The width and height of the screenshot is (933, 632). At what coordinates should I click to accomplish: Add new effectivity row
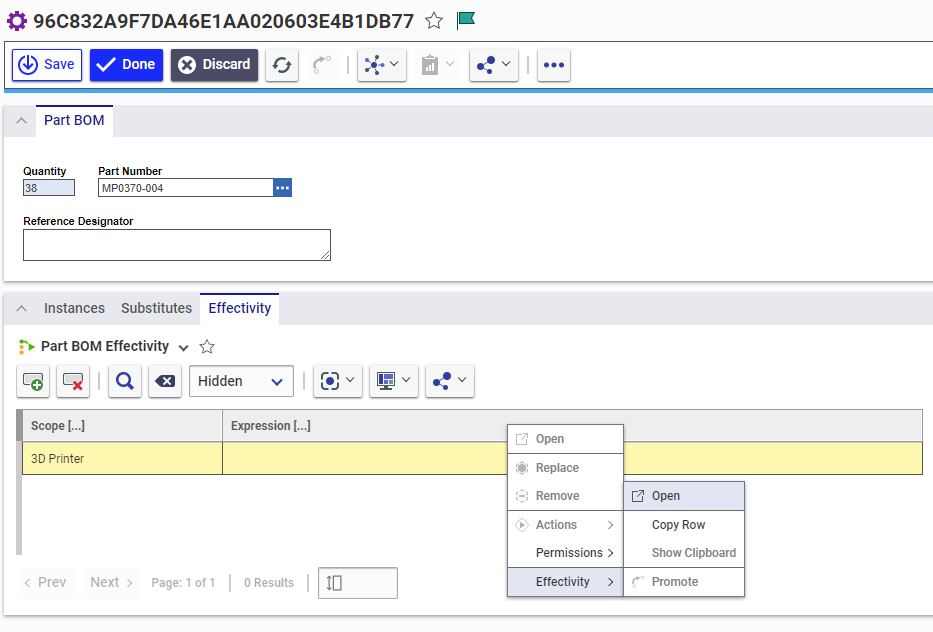coord(33,381)
